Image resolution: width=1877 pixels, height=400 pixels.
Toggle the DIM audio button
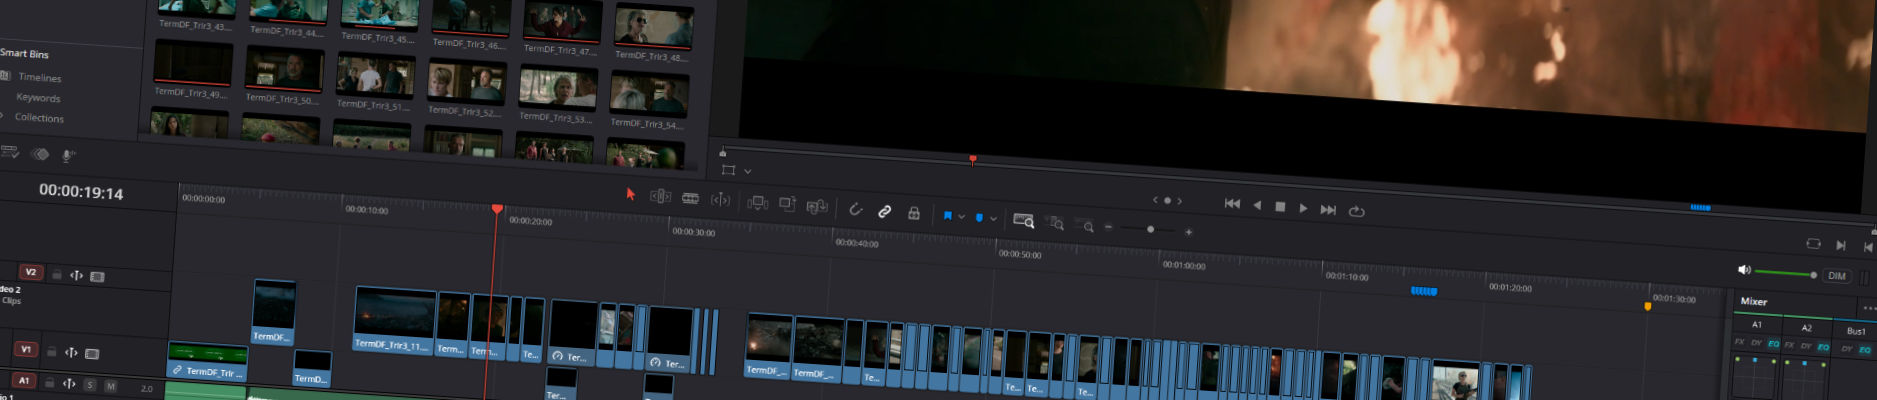pos(1837,276)
